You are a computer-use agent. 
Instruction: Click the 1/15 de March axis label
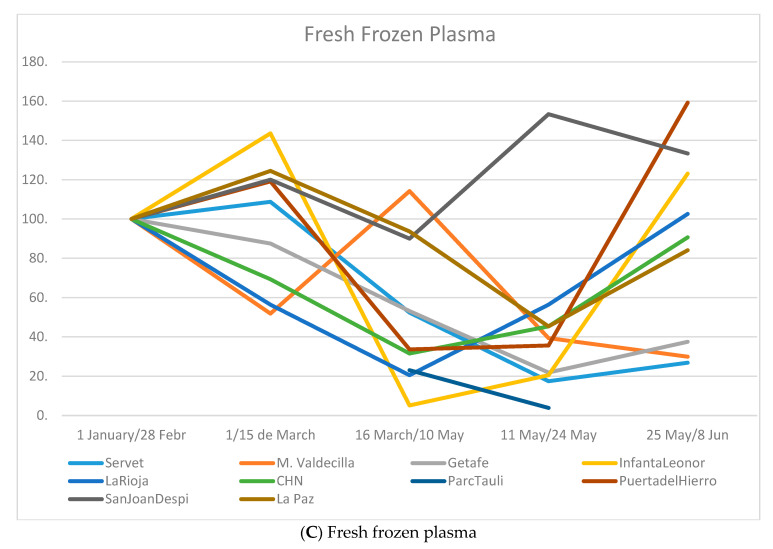point(271,435)
